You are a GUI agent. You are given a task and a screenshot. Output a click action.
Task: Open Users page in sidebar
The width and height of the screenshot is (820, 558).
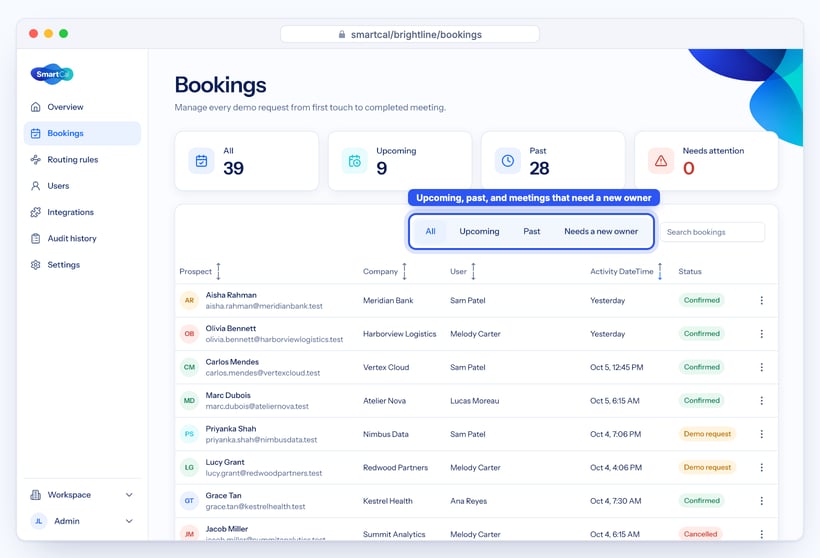(82, 186)
